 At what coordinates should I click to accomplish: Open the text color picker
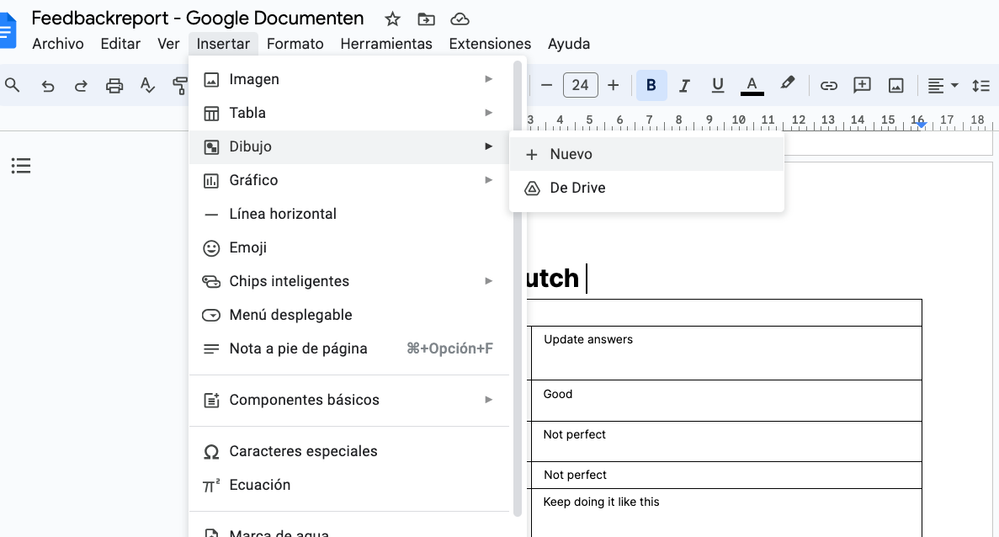pos(752,85)
